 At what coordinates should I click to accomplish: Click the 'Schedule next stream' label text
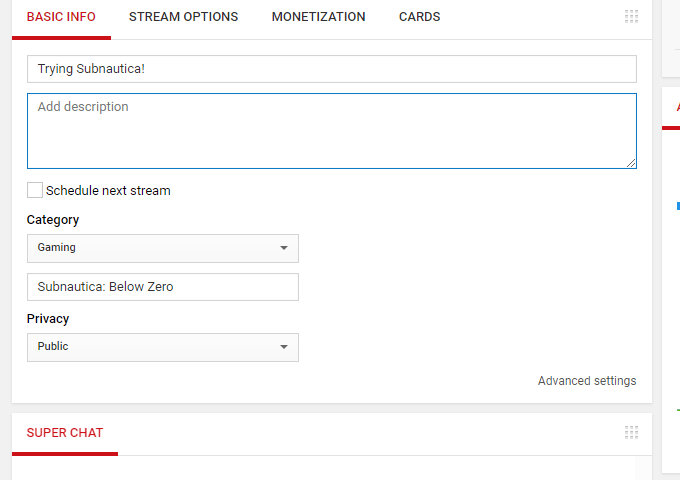[108, 190]
